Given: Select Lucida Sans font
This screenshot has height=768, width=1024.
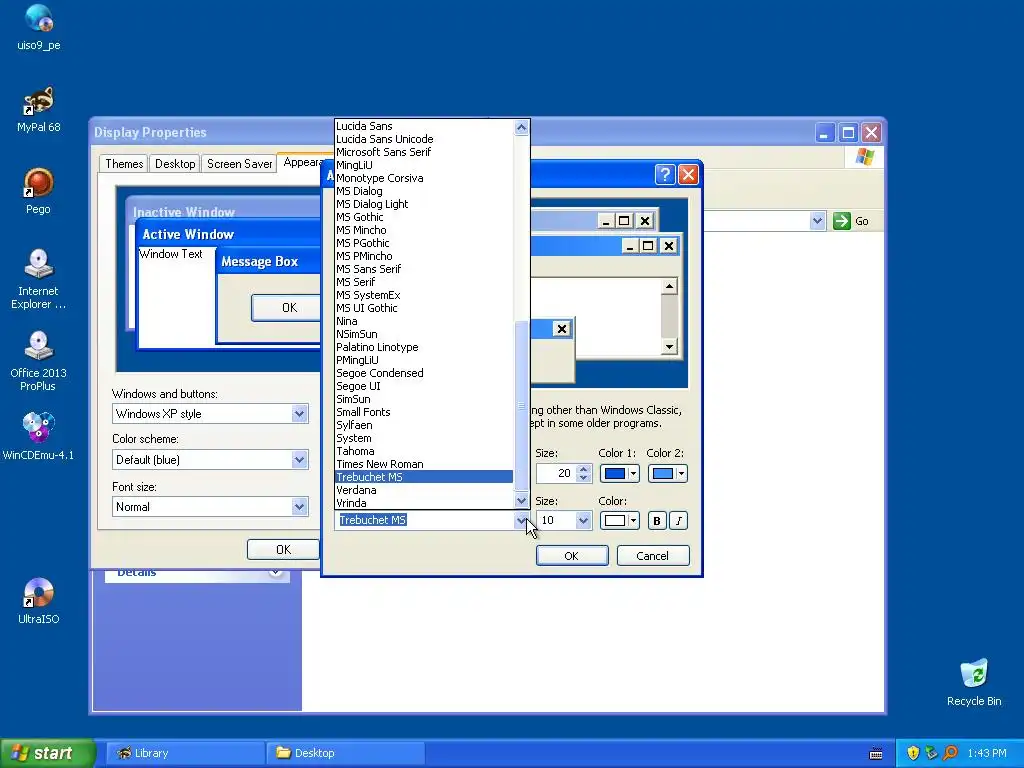Looking at the screenshot, I should point(424,126).
